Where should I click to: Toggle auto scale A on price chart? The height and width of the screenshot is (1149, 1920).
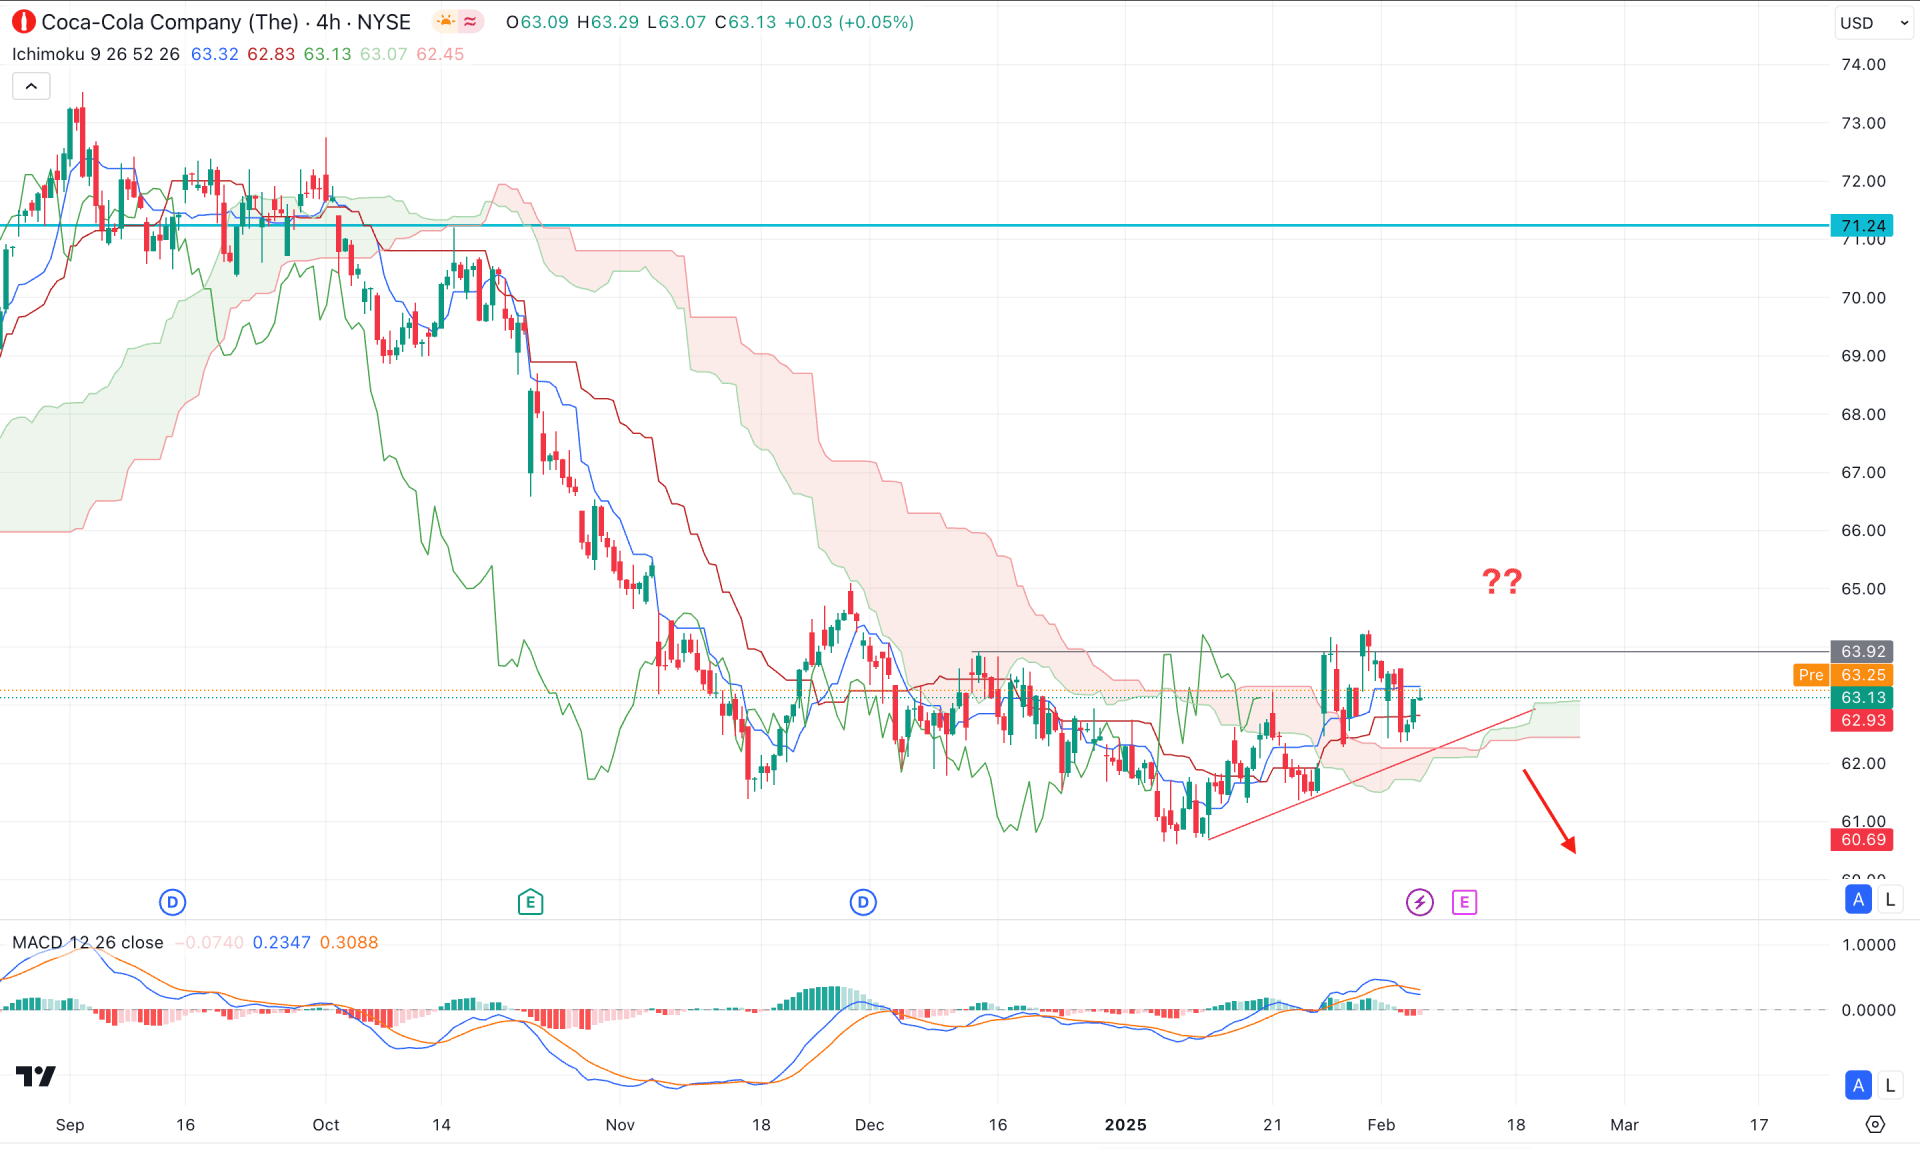pos(1858,899)
